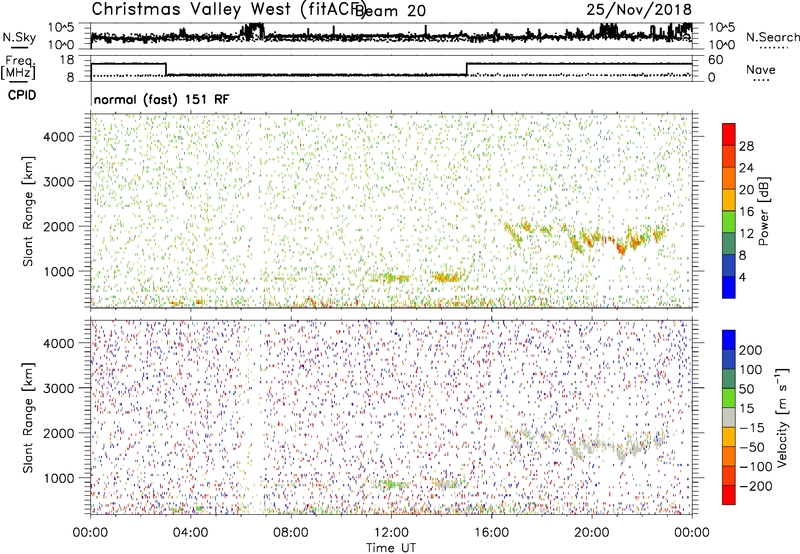Click the velocity panel 'Slant Range [km]' label

[x=28, y=417]
